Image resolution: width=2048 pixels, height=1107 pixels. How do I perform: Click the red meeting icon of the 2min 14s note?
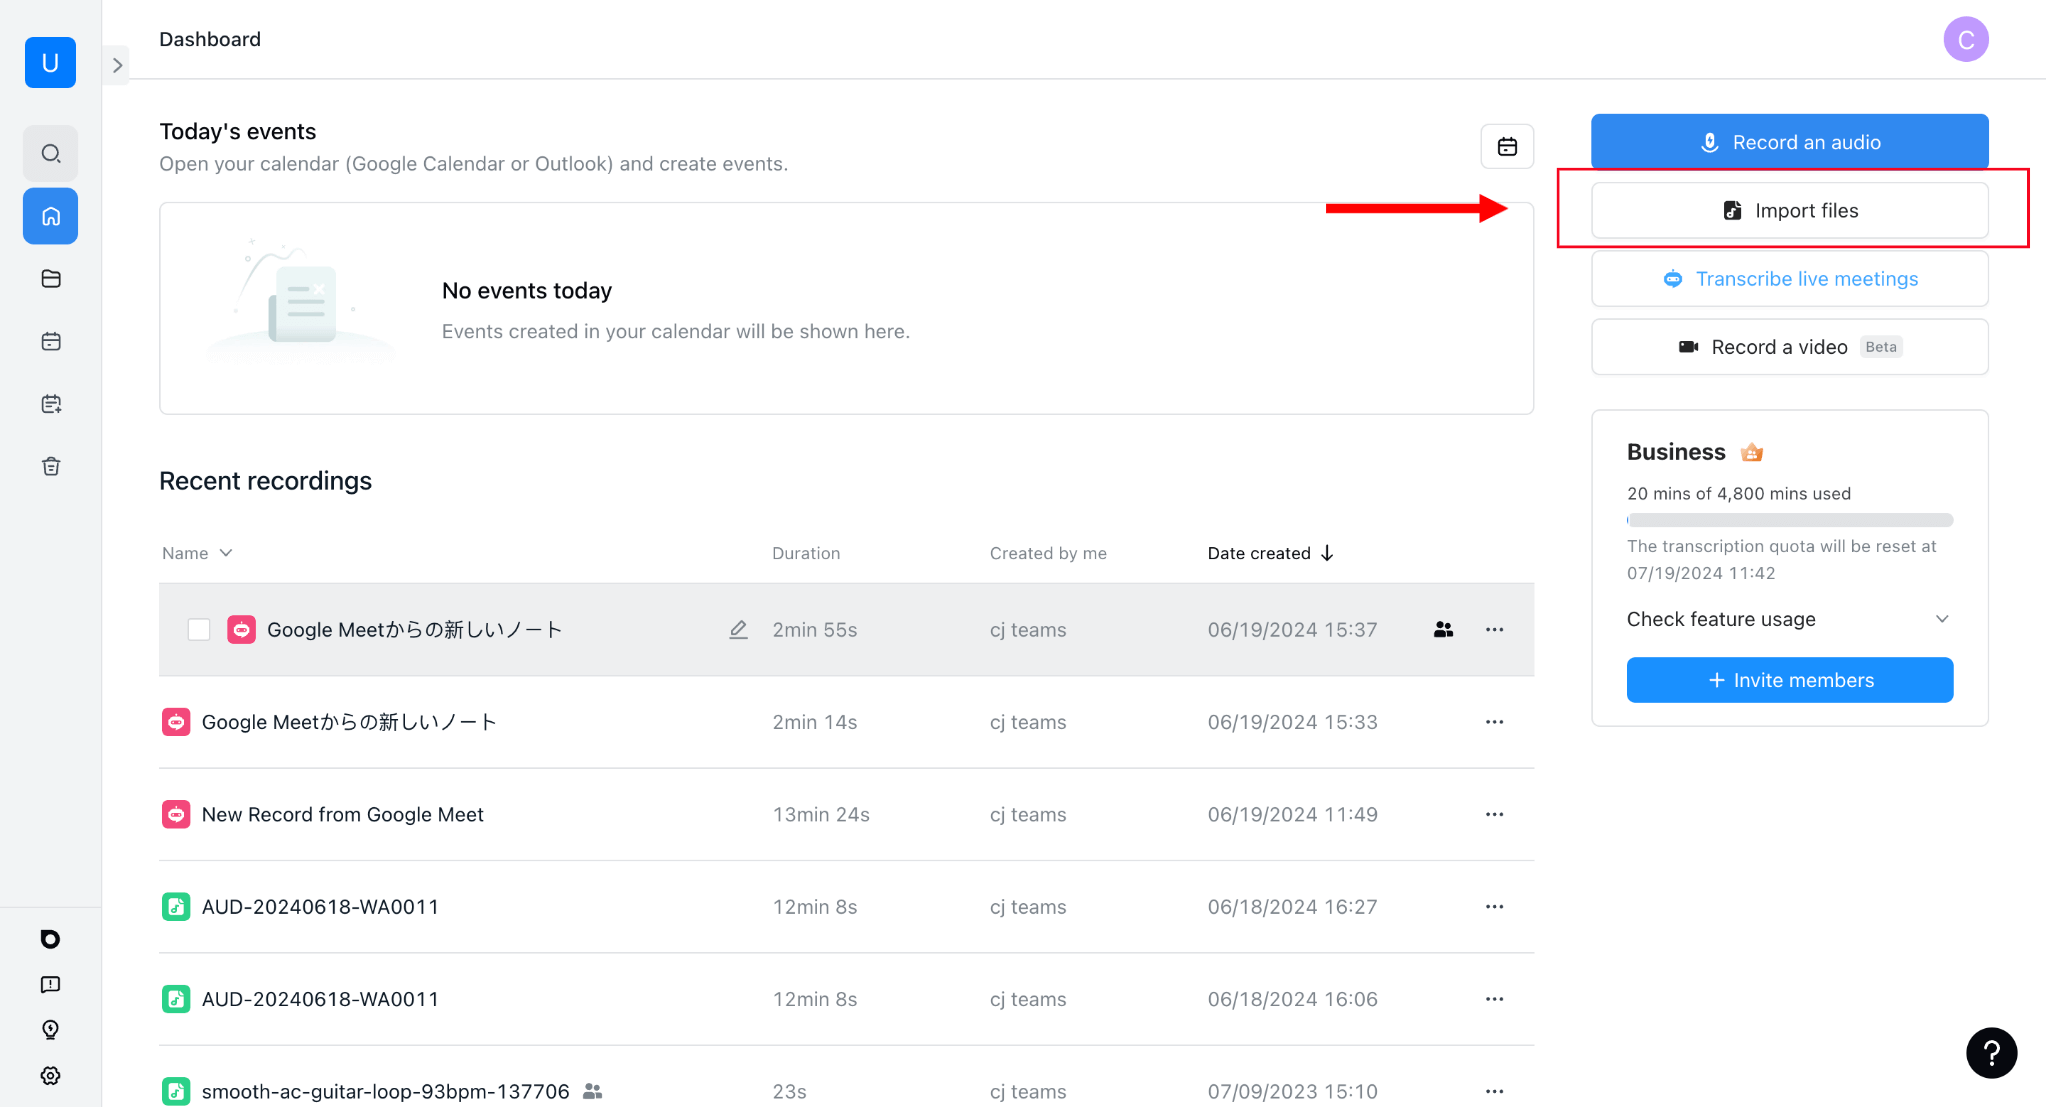tap(176, 722)
